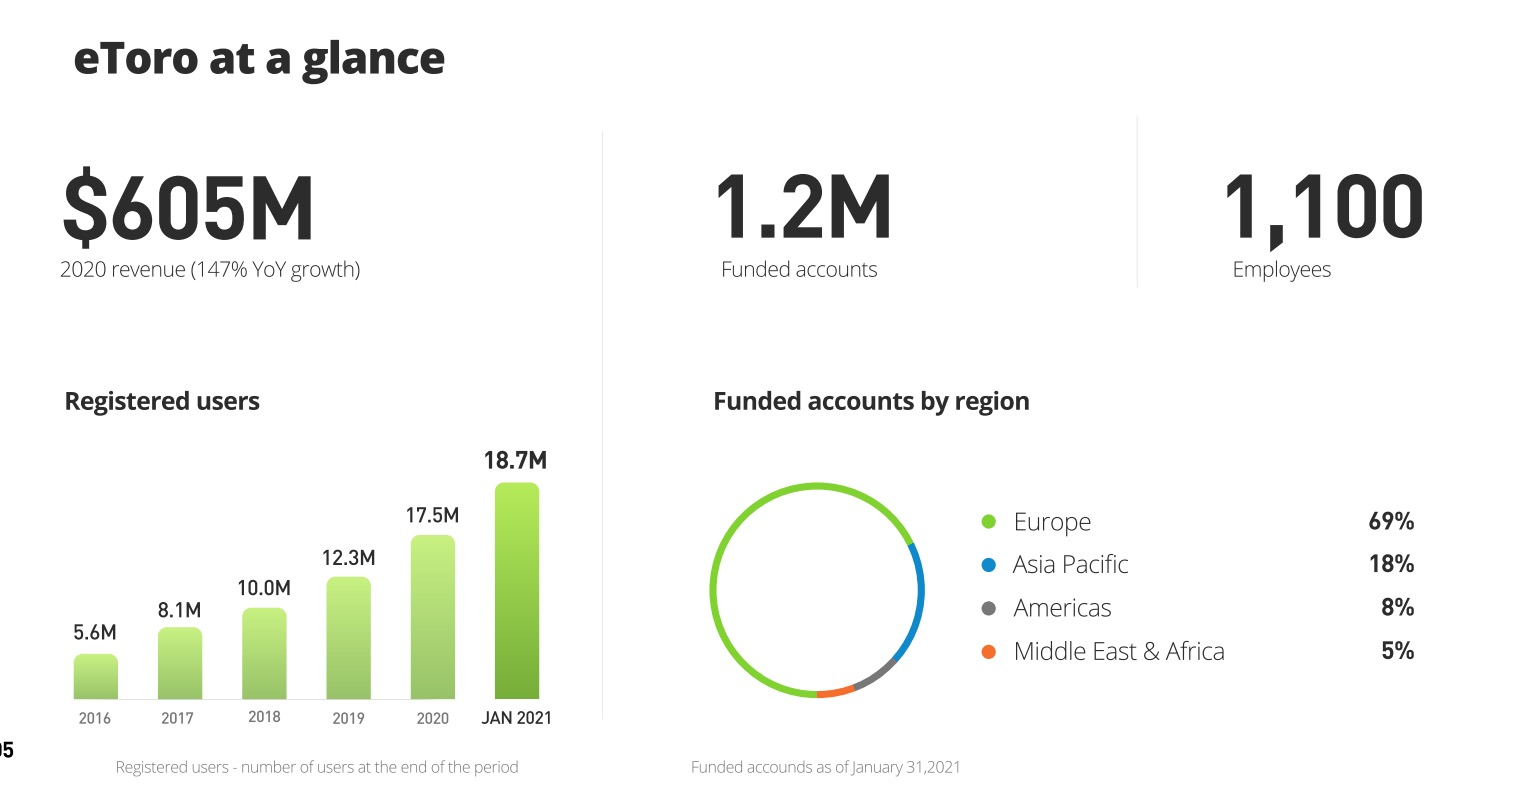This screenshot has height=799, width=1533.
Task: Select the JAN 2021 bar in chart
Action: (517, 590)
